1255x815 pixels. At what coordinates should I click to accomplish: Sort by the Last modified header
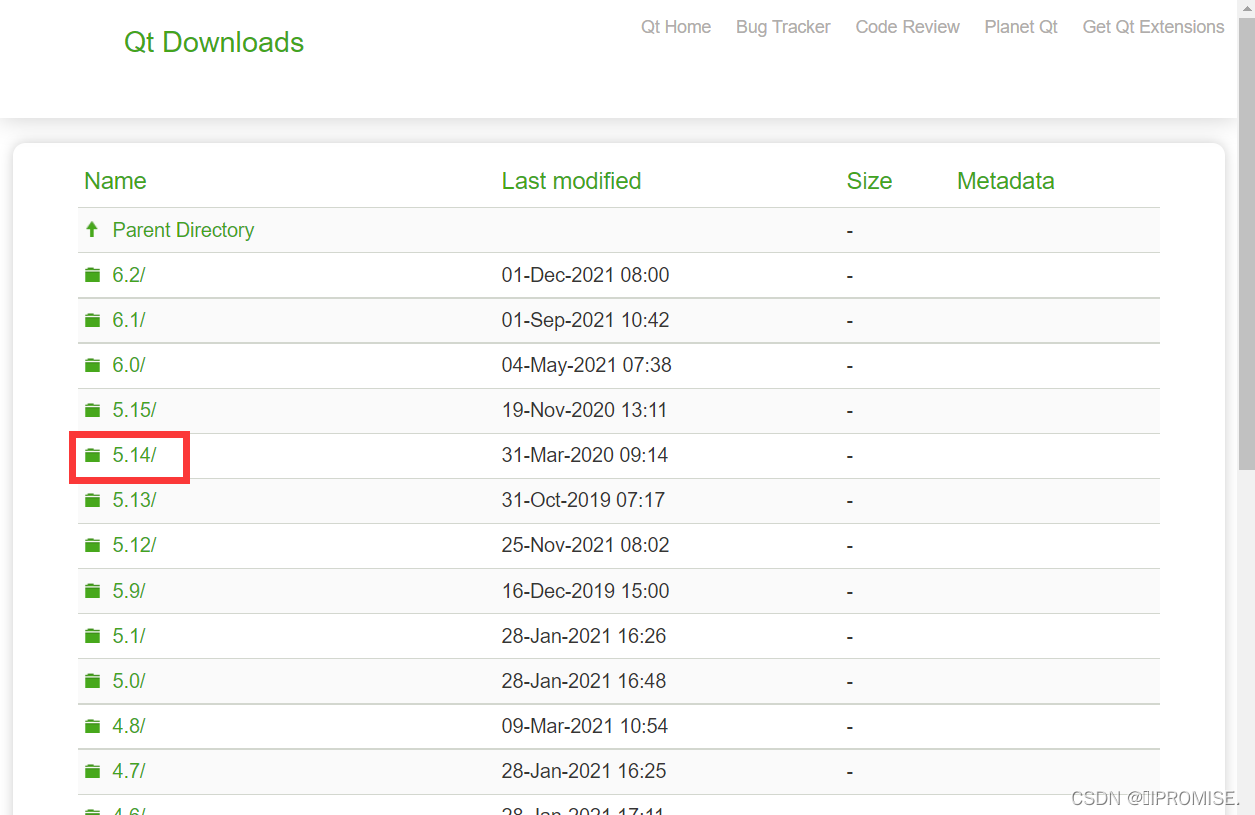[x=571, y=181]
